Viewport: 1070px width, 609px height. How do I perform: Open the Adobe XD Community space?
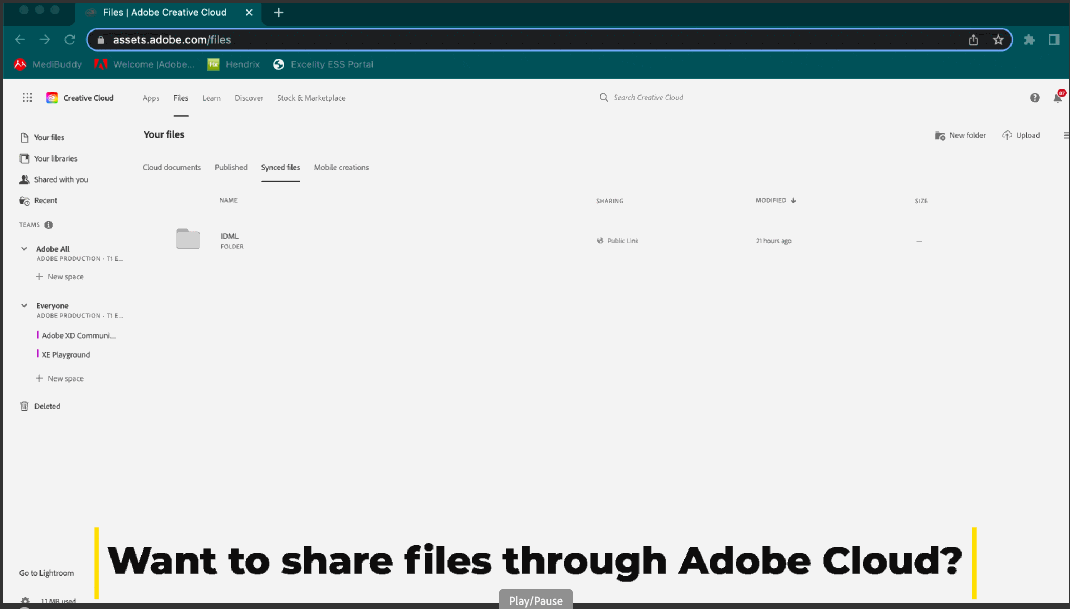coord(77,335)
